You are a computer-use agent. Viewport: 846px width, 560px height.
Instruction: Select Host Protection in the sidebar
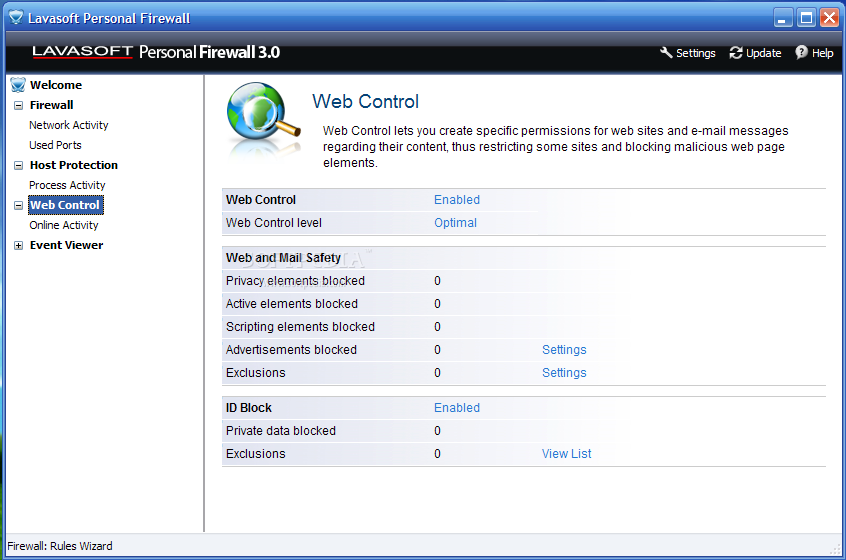click(74, 165)
